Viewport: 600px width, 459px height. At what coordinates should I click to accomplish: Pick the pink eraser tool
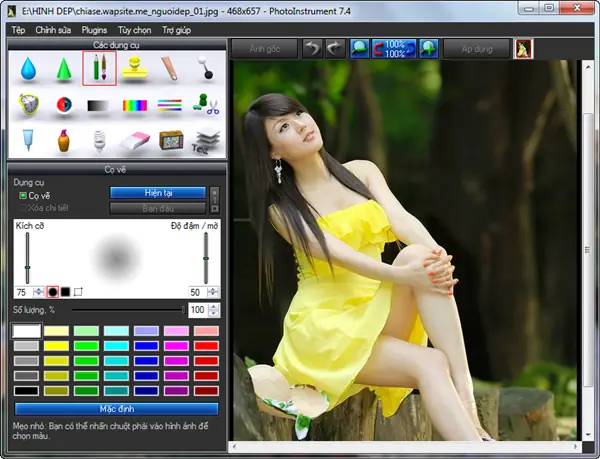(x=135, y=140)
